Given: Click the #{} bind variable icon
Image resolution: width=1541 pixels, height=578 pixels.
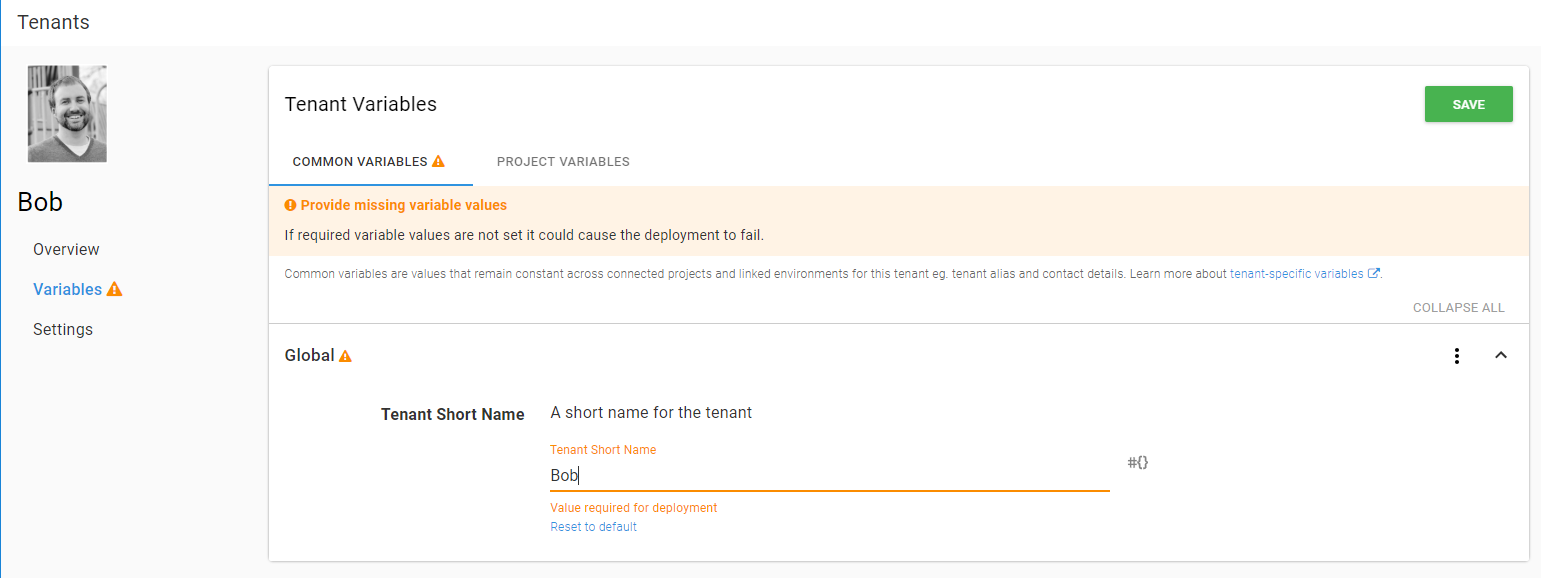Looking at the screenshot, I should (1138, 463).
